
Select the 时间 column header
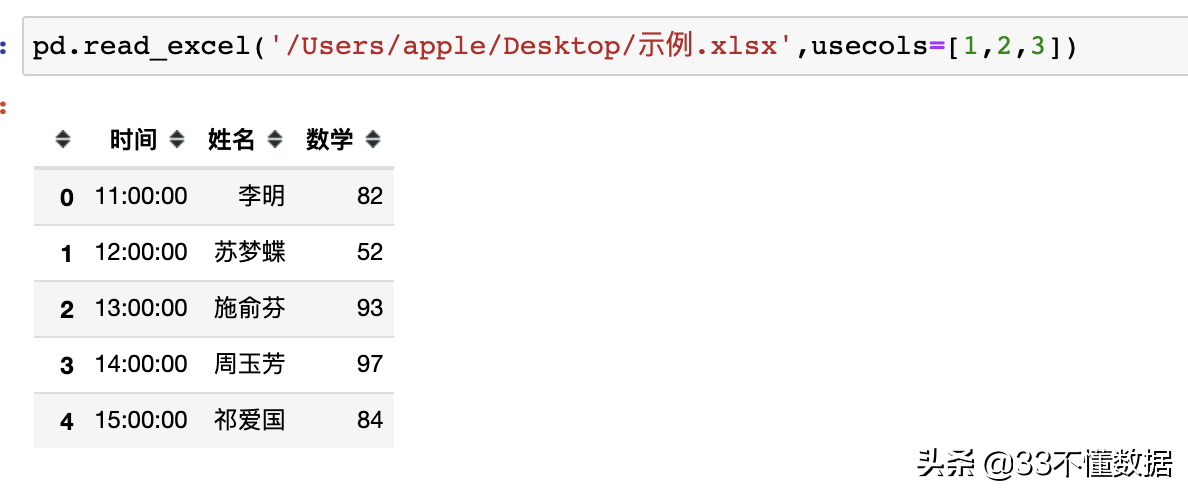[x=133, y=139]
